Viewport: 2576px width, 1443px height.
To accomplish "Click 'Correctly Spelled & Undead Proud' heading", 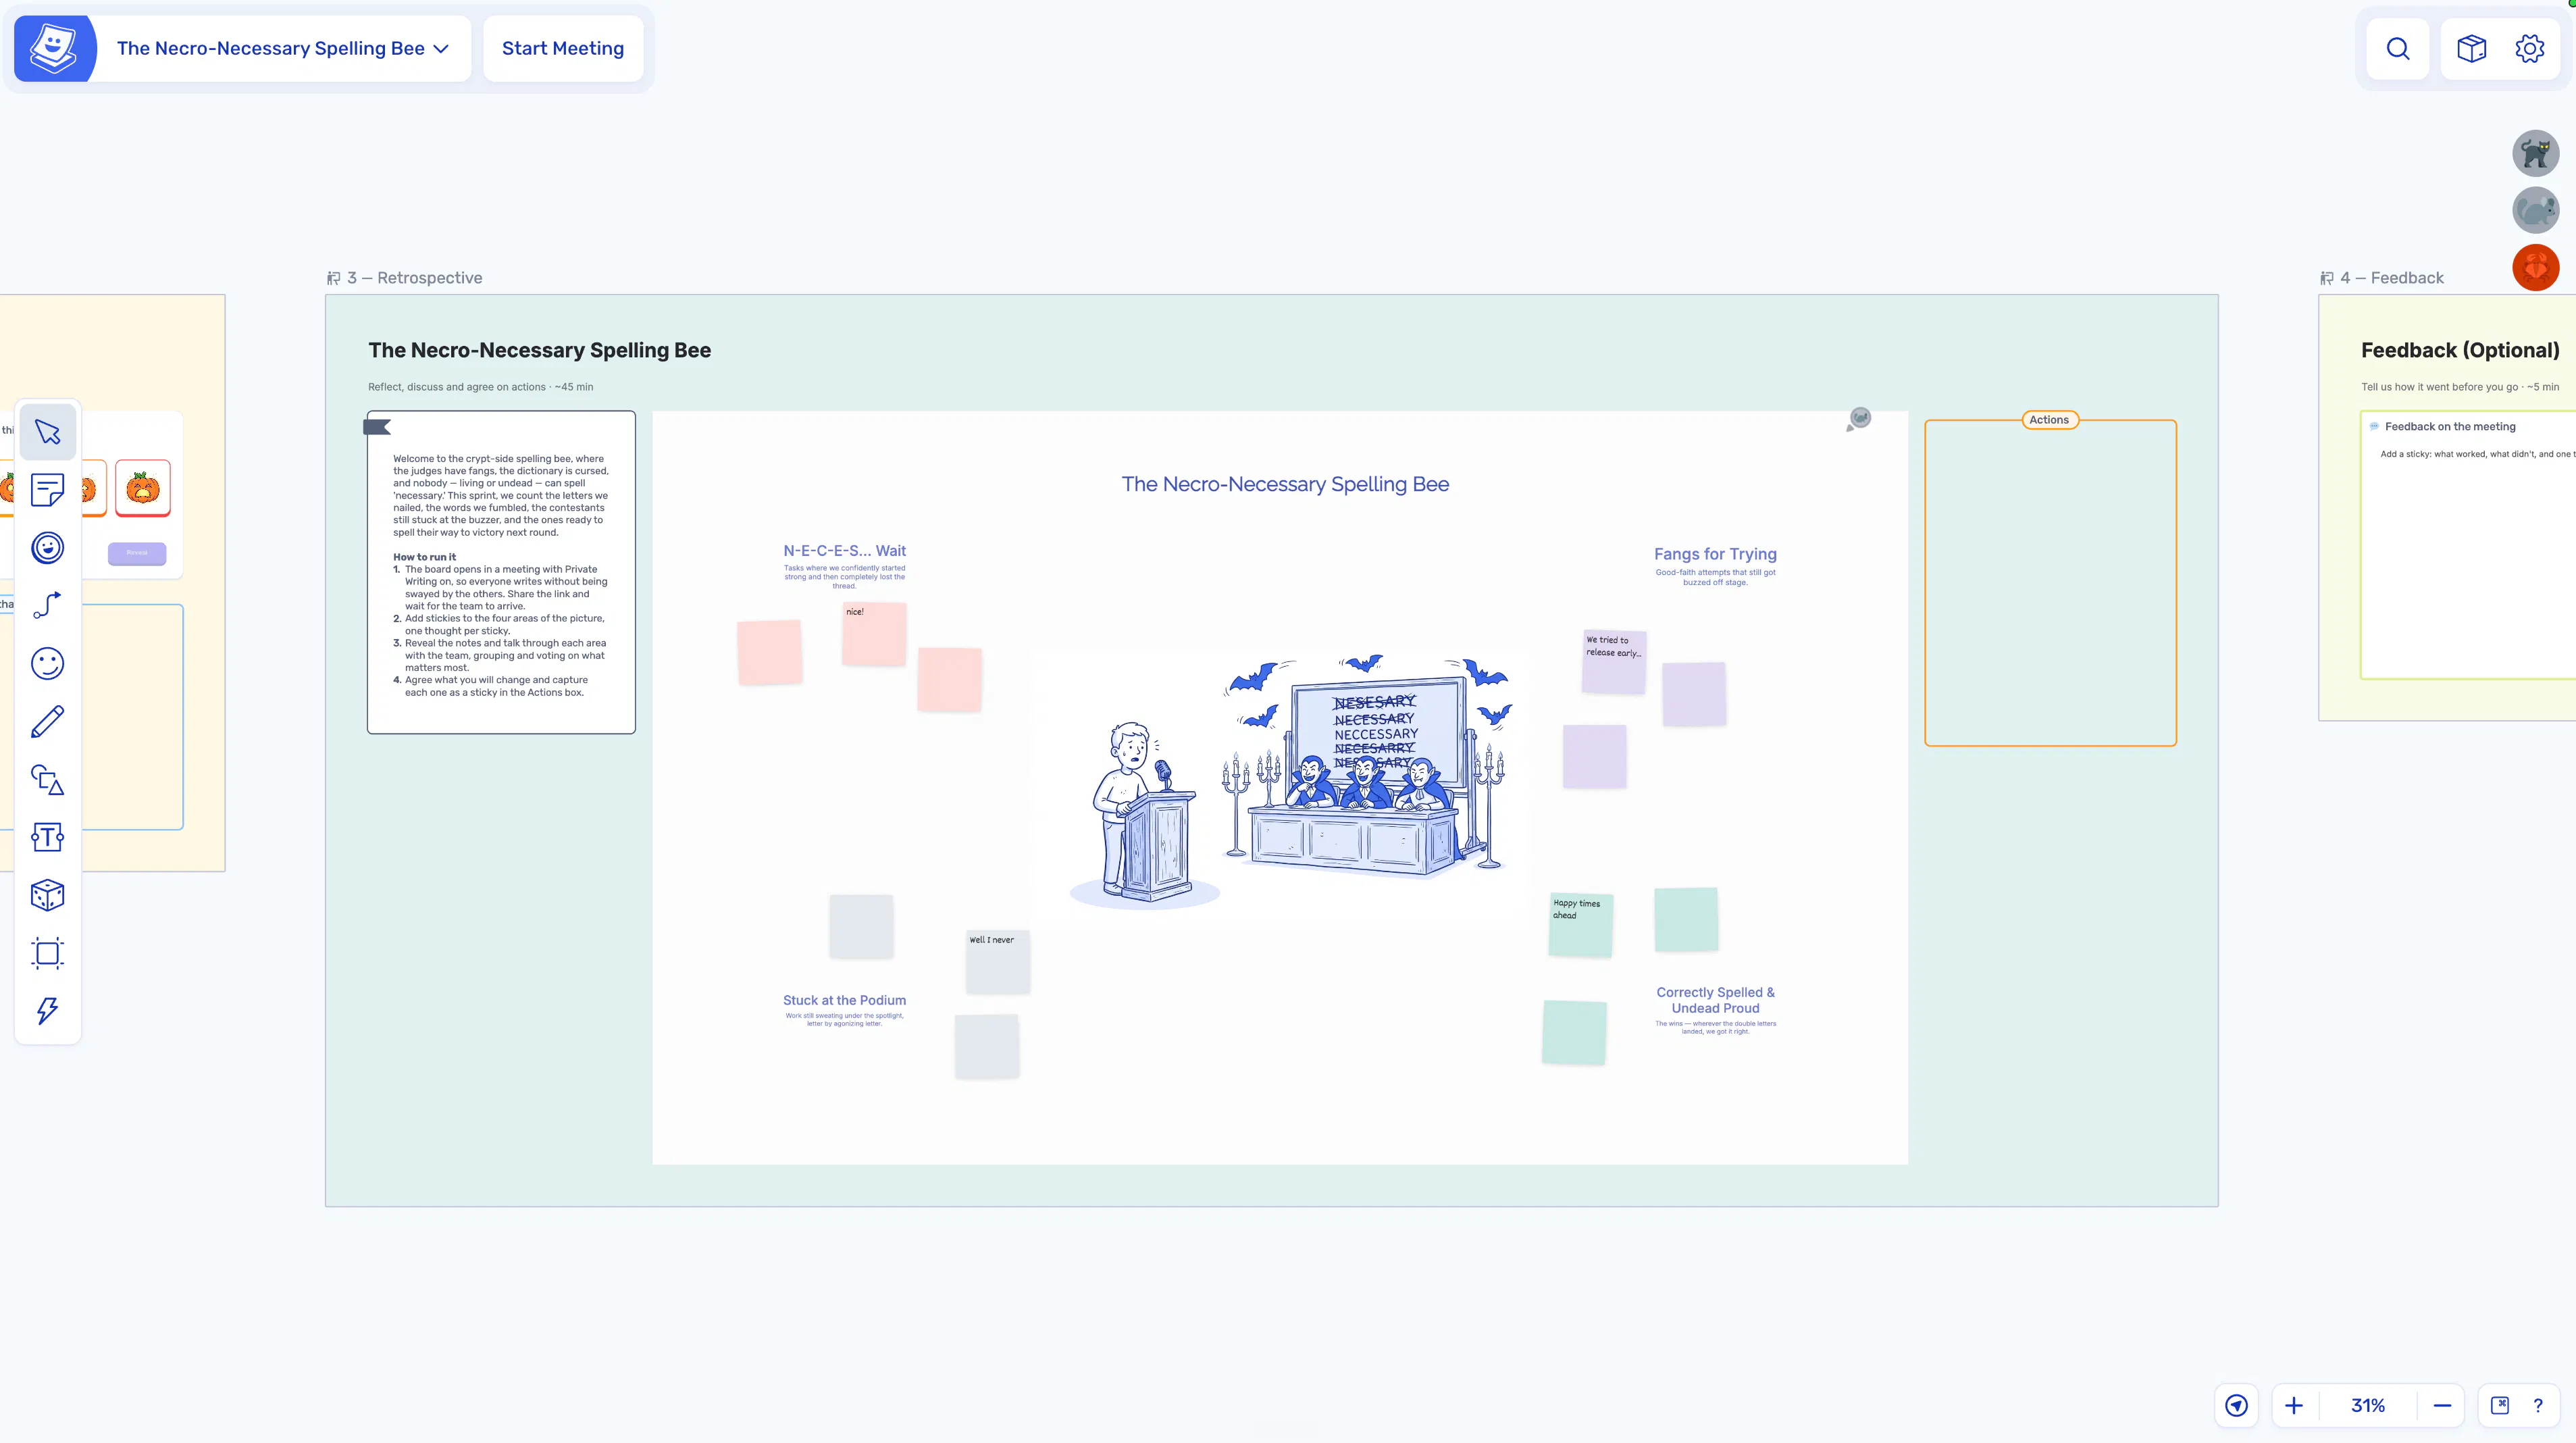I will [x=1715, y=1000].
